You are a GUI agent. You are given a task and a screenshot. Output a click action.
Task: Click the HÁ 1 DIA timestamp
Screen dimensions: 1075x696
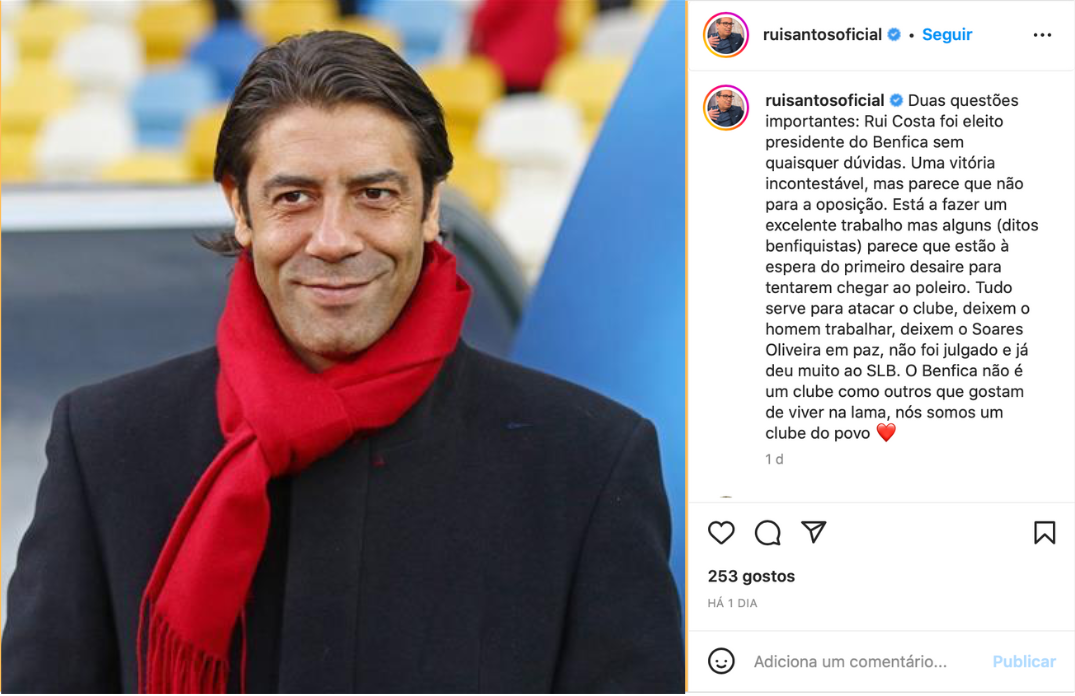pos(732,603)
